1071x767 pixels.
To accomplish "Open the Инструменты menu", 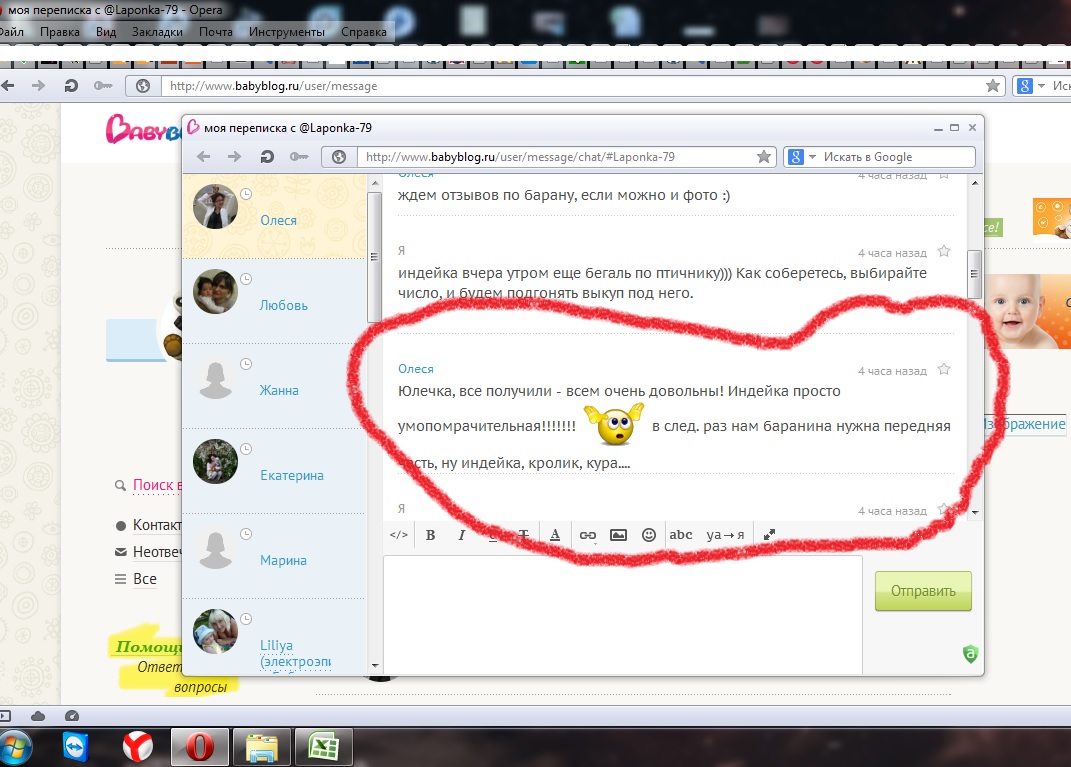I will [x=287, y=32].
